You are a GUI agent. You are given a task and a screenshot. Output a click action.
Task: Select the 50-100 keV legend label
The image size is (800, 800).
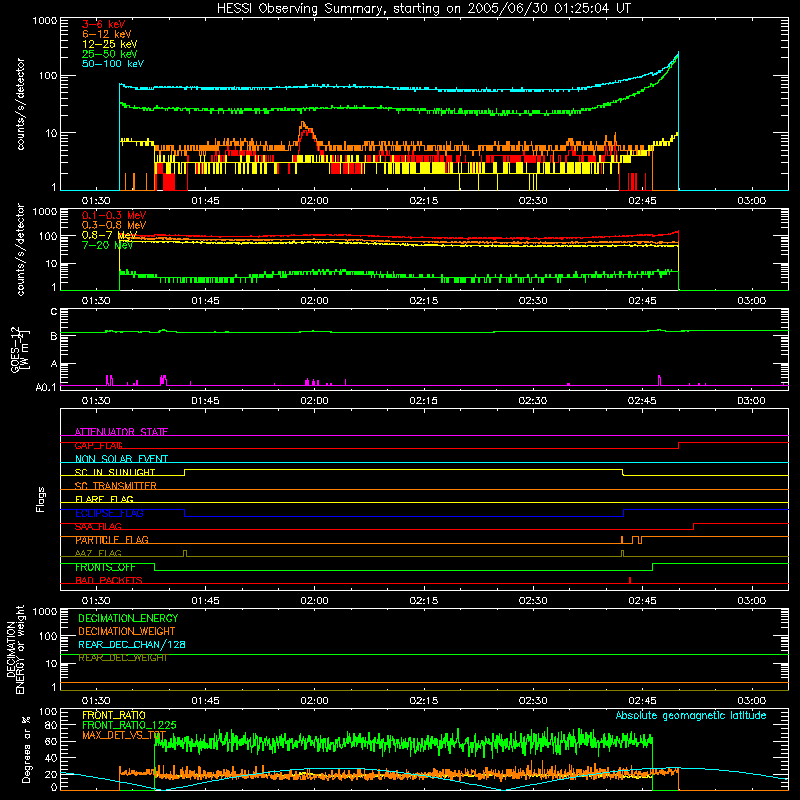pyautogui.click(x=113, y=64)
